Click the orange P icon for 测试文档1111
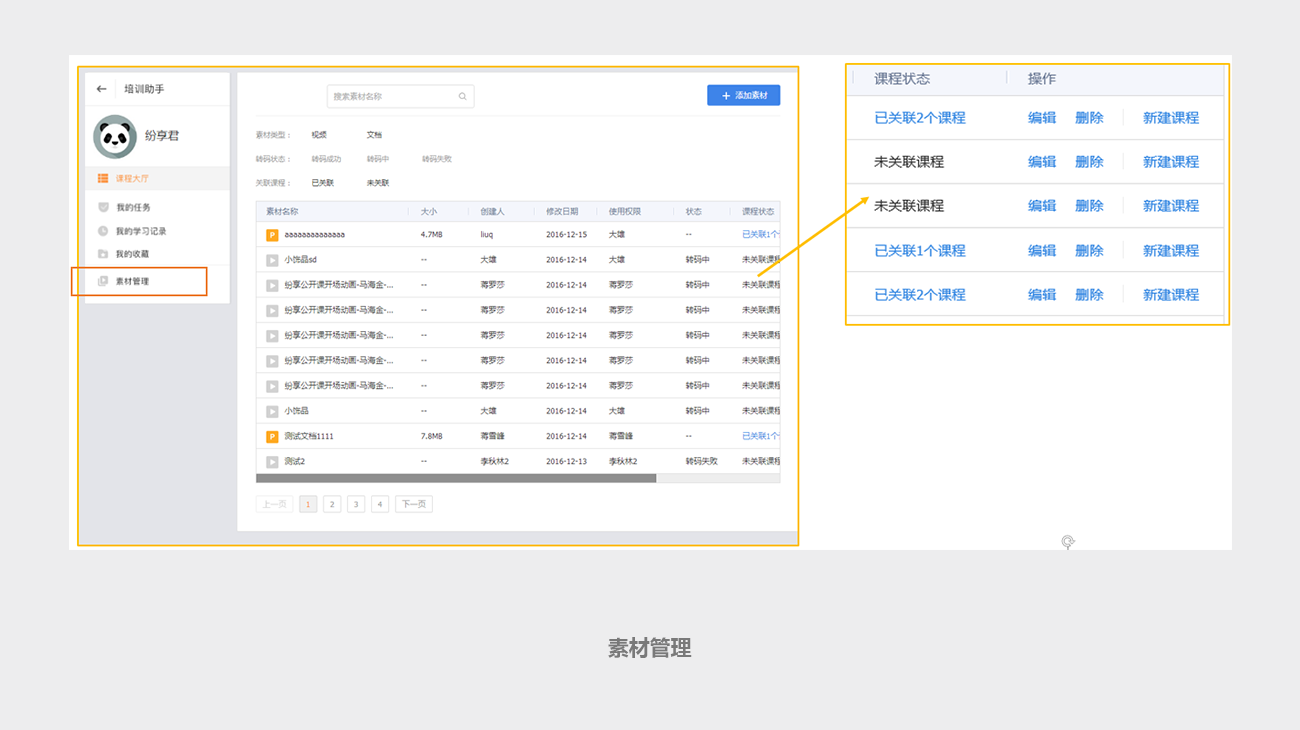 (272, 436)
